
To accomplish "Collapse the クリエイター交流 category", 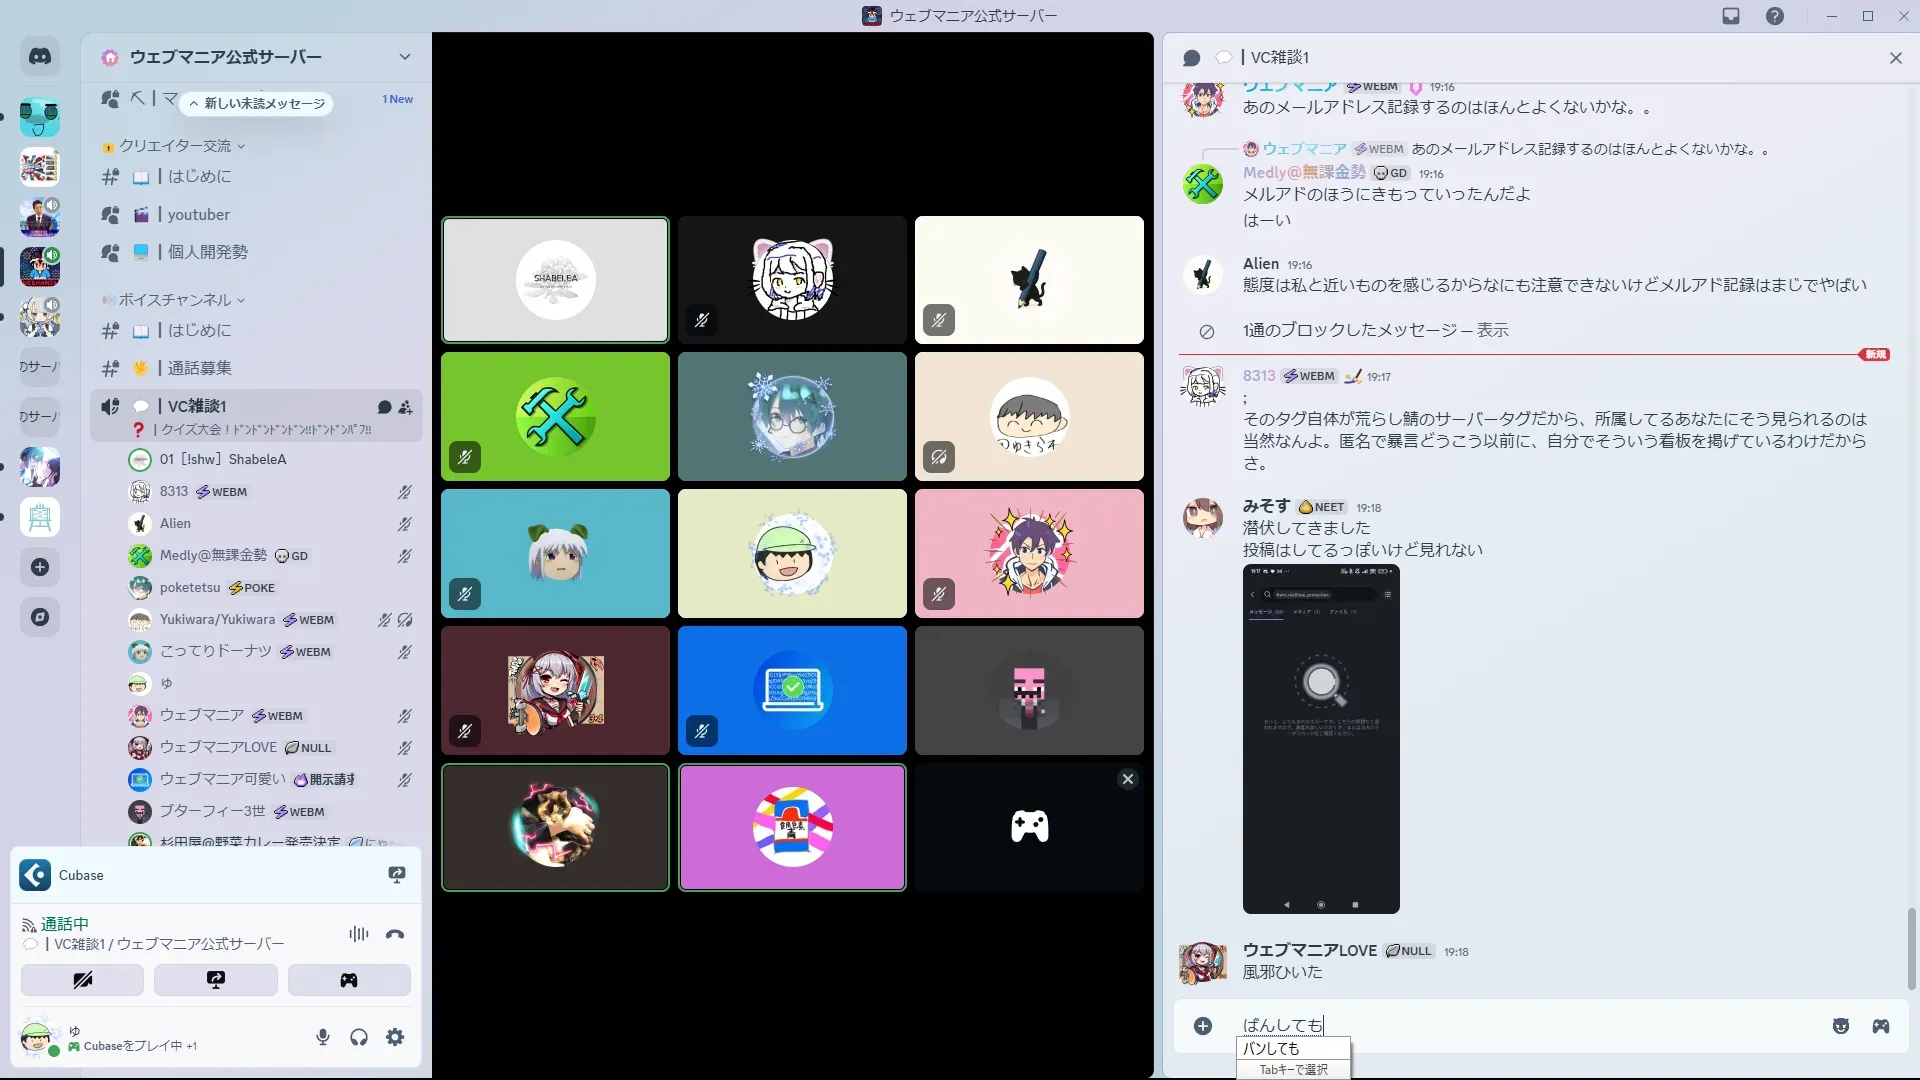I will click(175, 146).
